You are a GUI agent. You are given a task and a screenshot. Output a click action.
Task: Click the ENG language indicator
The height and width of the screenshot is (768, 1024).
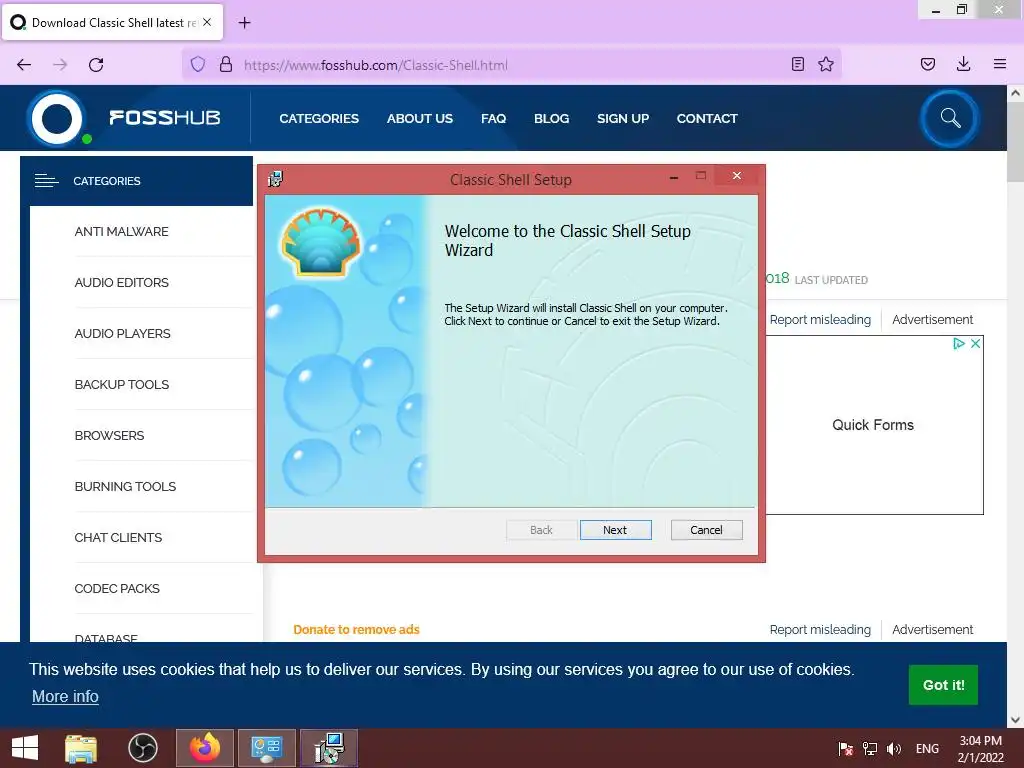pyautogui.click(x=927, y=749)
